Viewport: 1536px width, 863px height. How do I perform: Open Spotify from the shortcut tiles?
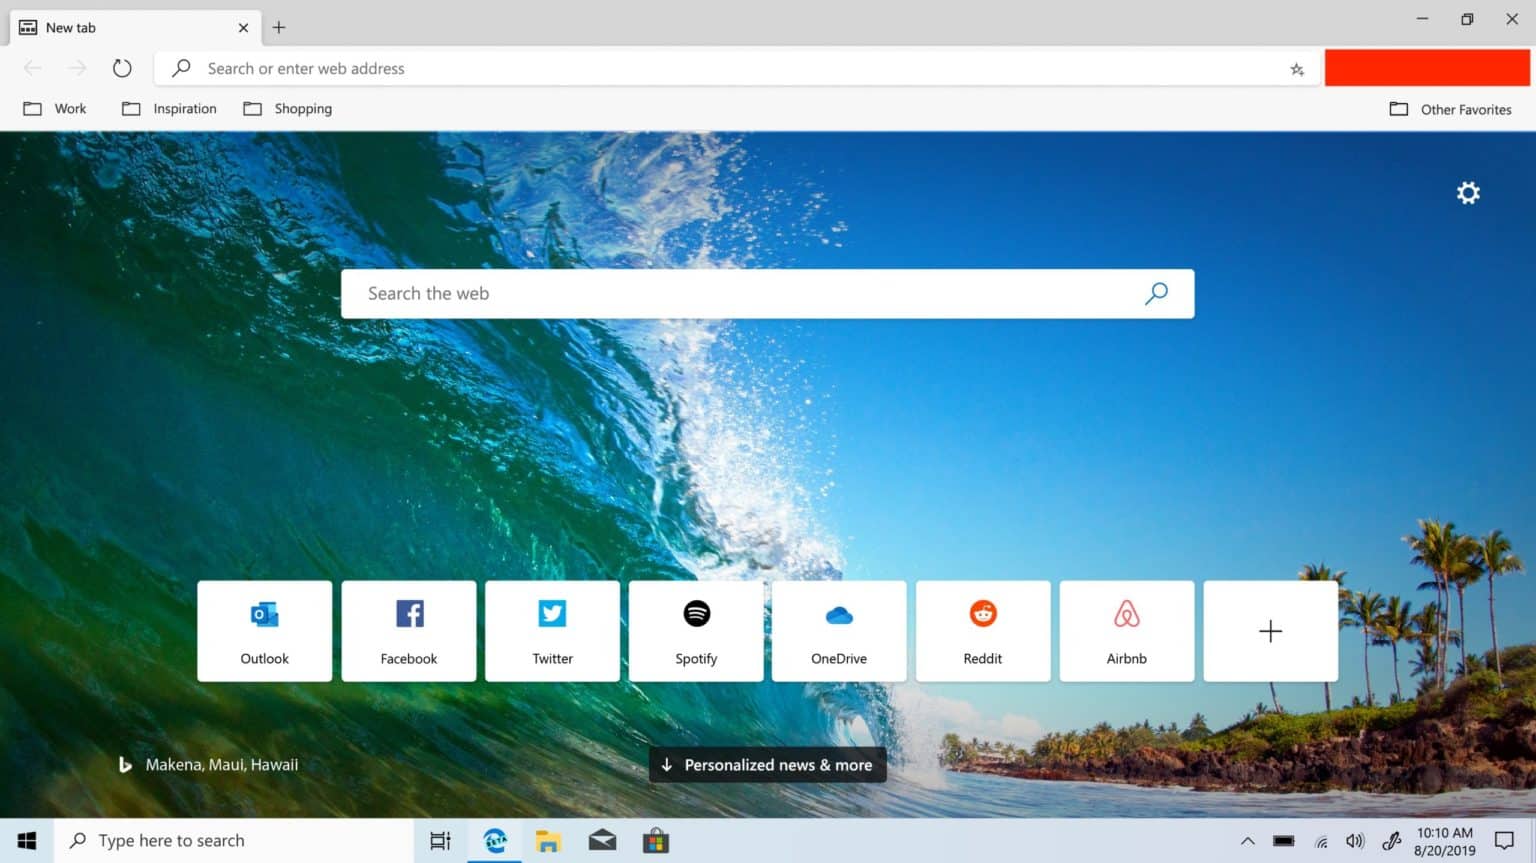695,630
